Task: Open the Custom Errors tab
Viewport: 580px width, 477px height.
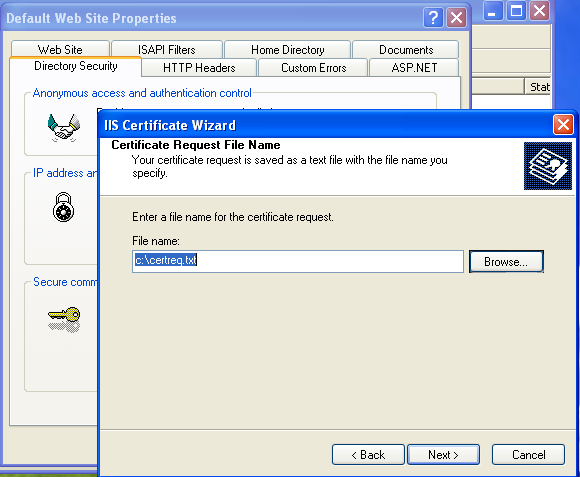Action: [313, 68]
